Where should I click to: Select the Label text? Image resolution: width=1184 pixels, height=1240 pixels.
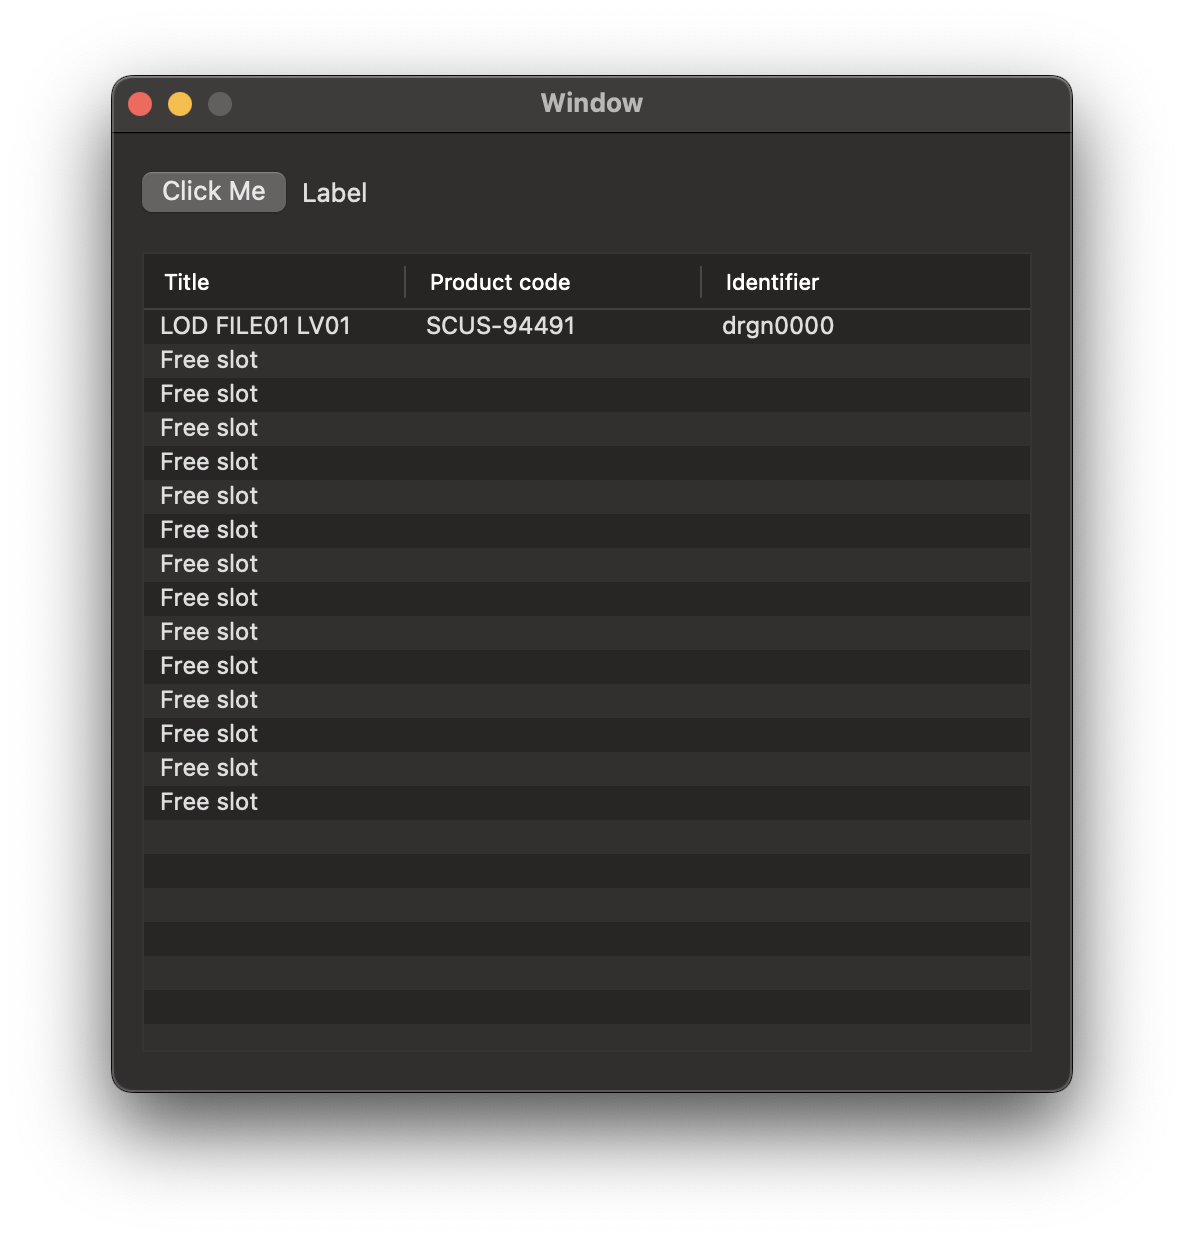[334, 193]
